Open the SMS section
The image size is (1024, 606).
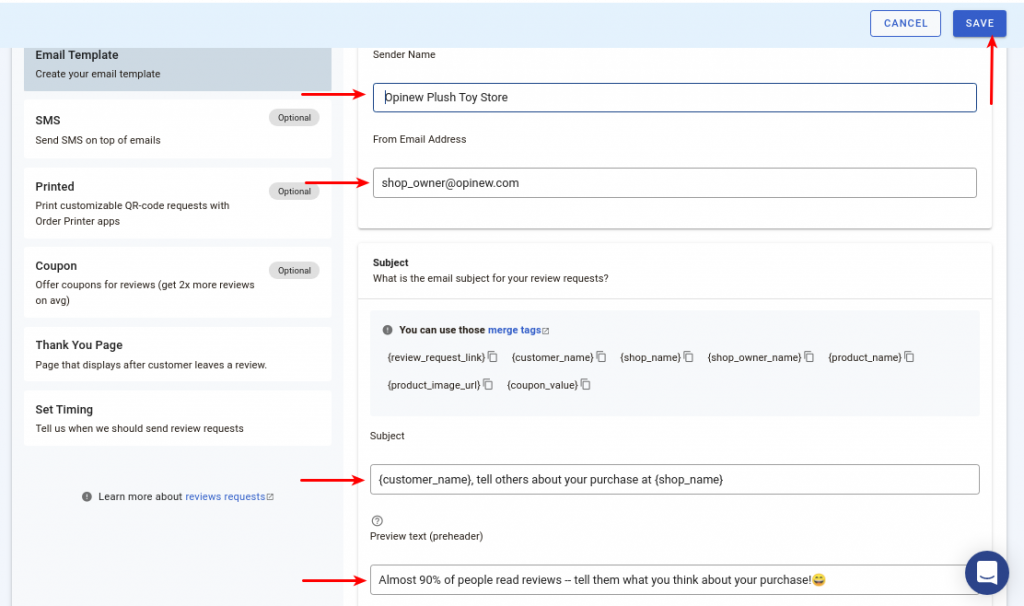point(178,129)
